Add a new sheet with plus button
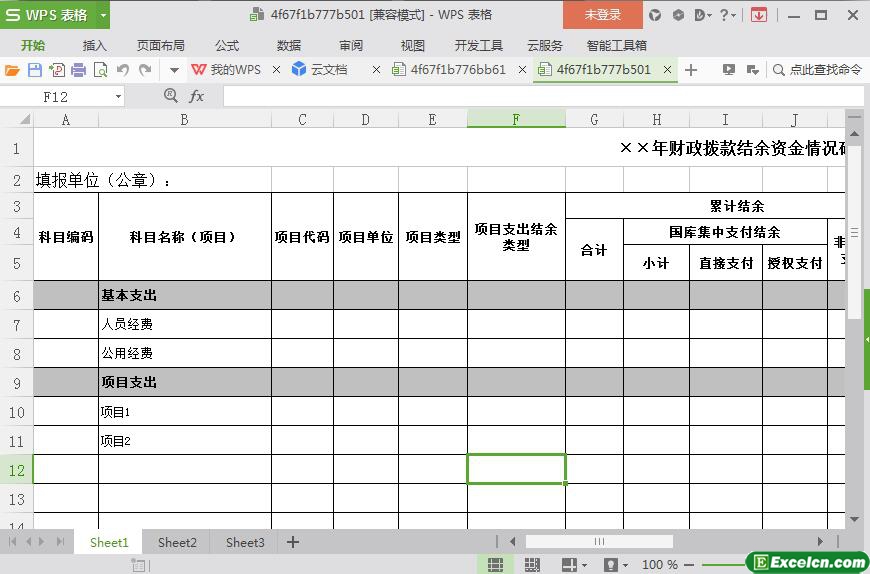The height and width of the screenshot is (574, 870). coord(293,542)
